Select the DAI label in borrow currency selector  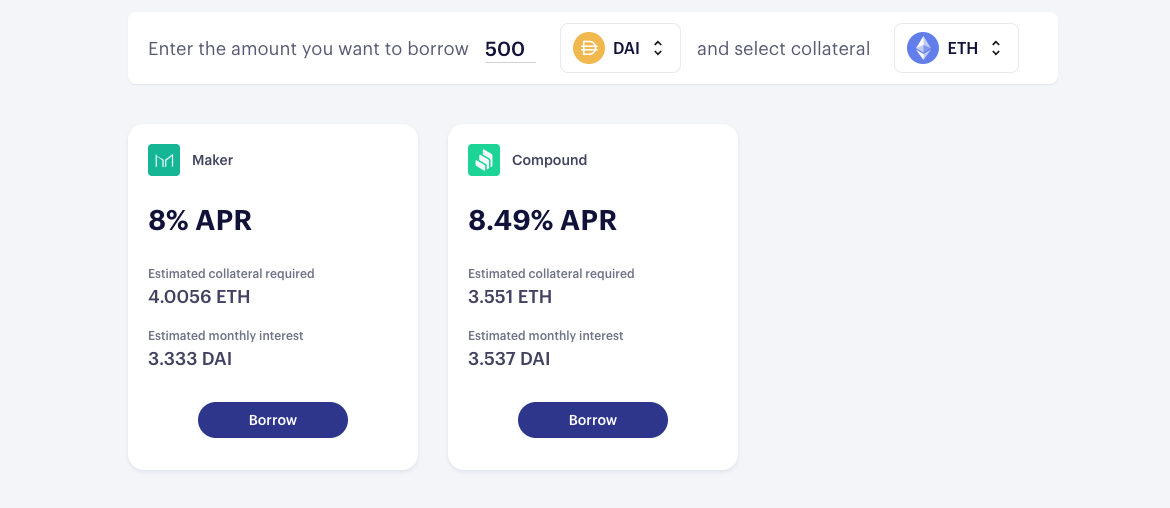pos(626,48)
